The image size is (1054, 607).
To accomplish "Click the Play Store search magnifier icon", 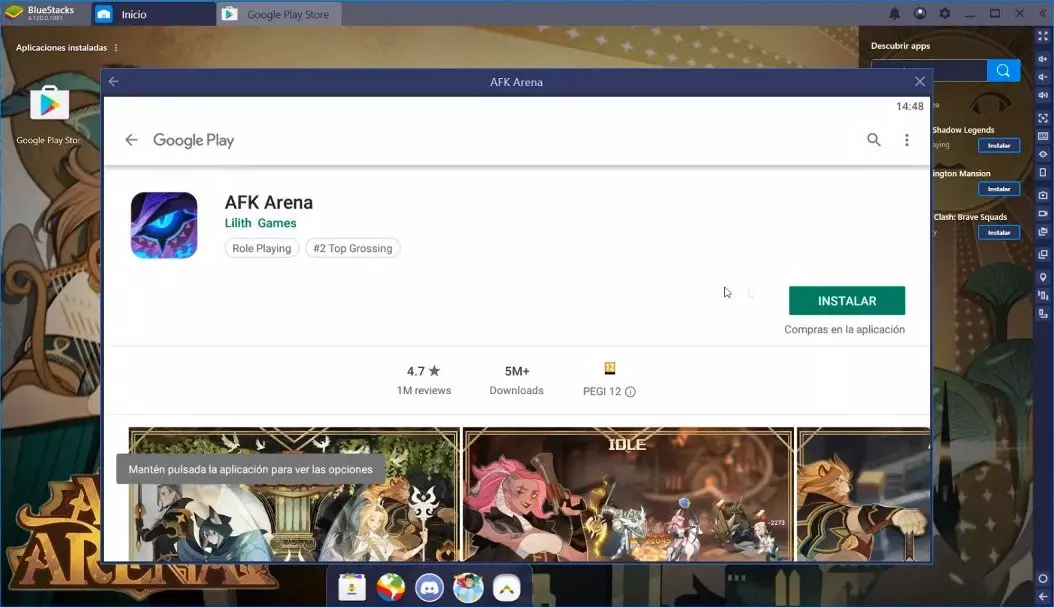I will 874,140.
